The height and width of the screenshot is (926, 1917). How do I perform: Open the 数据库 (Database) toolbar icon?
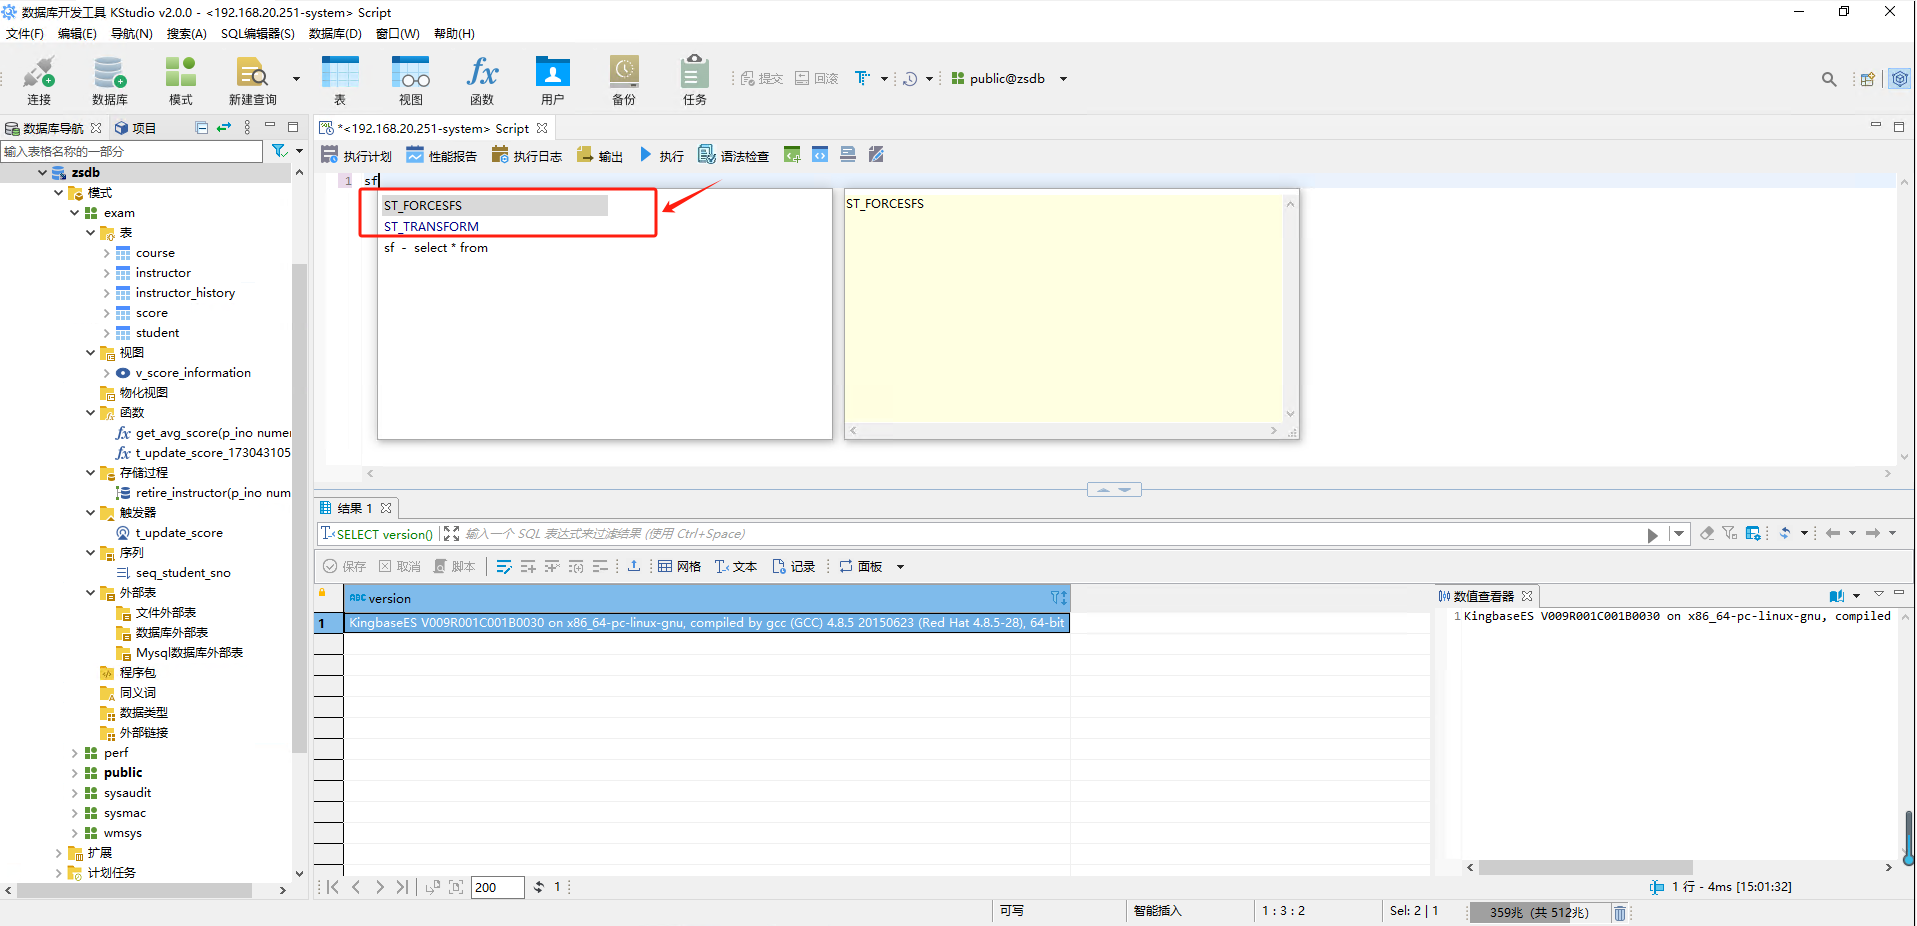pyautogui.click(x=109, y=80)
